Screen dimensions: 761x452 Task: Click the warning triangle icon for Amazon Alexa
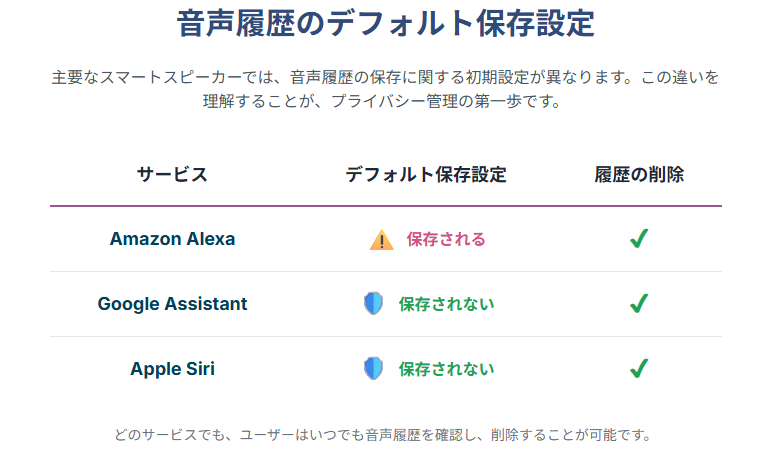[381, 239]
